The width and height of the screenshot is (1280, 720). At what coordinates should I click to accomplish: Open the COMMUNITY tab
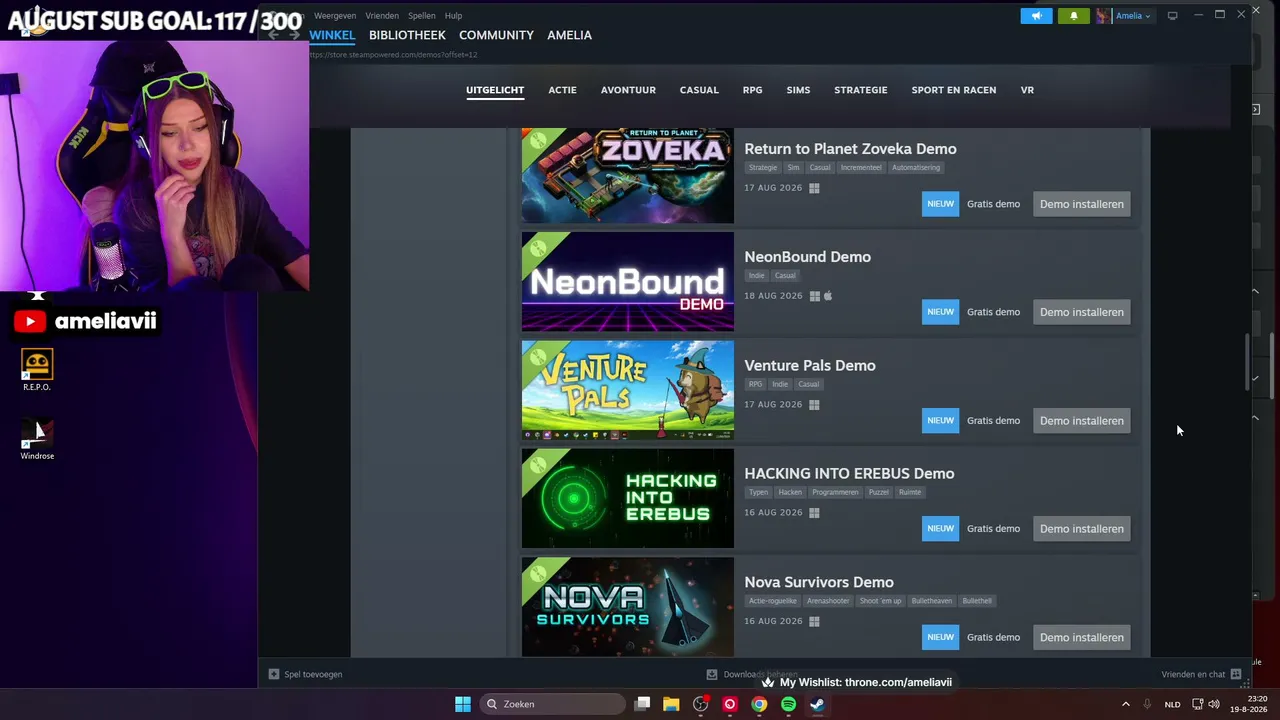496,35
